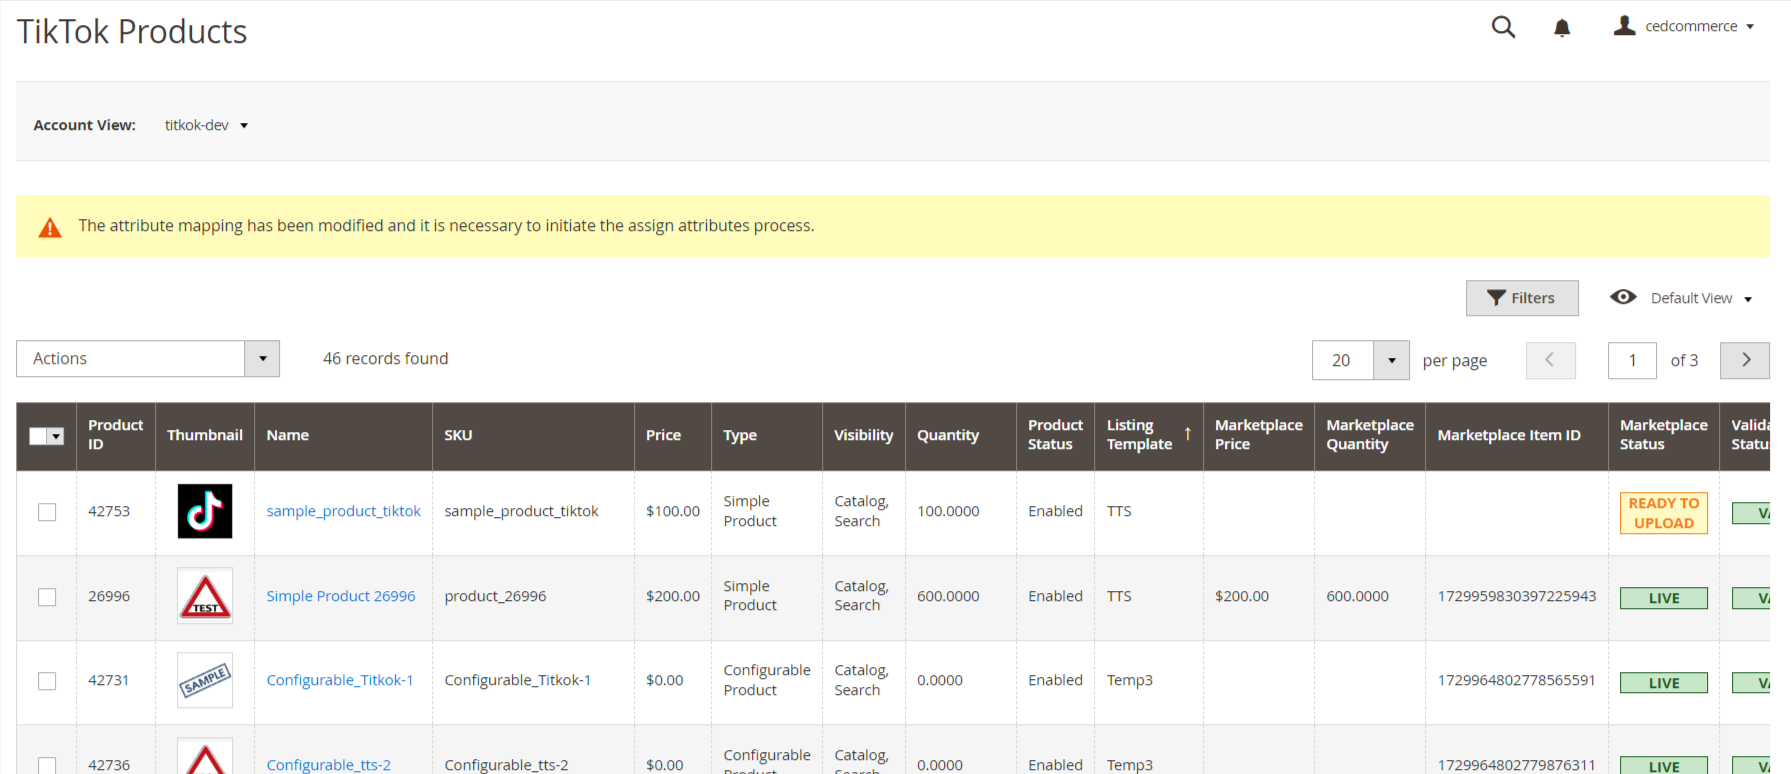Sort by the Price column header
1791x774 pixels.
(672, 435)
